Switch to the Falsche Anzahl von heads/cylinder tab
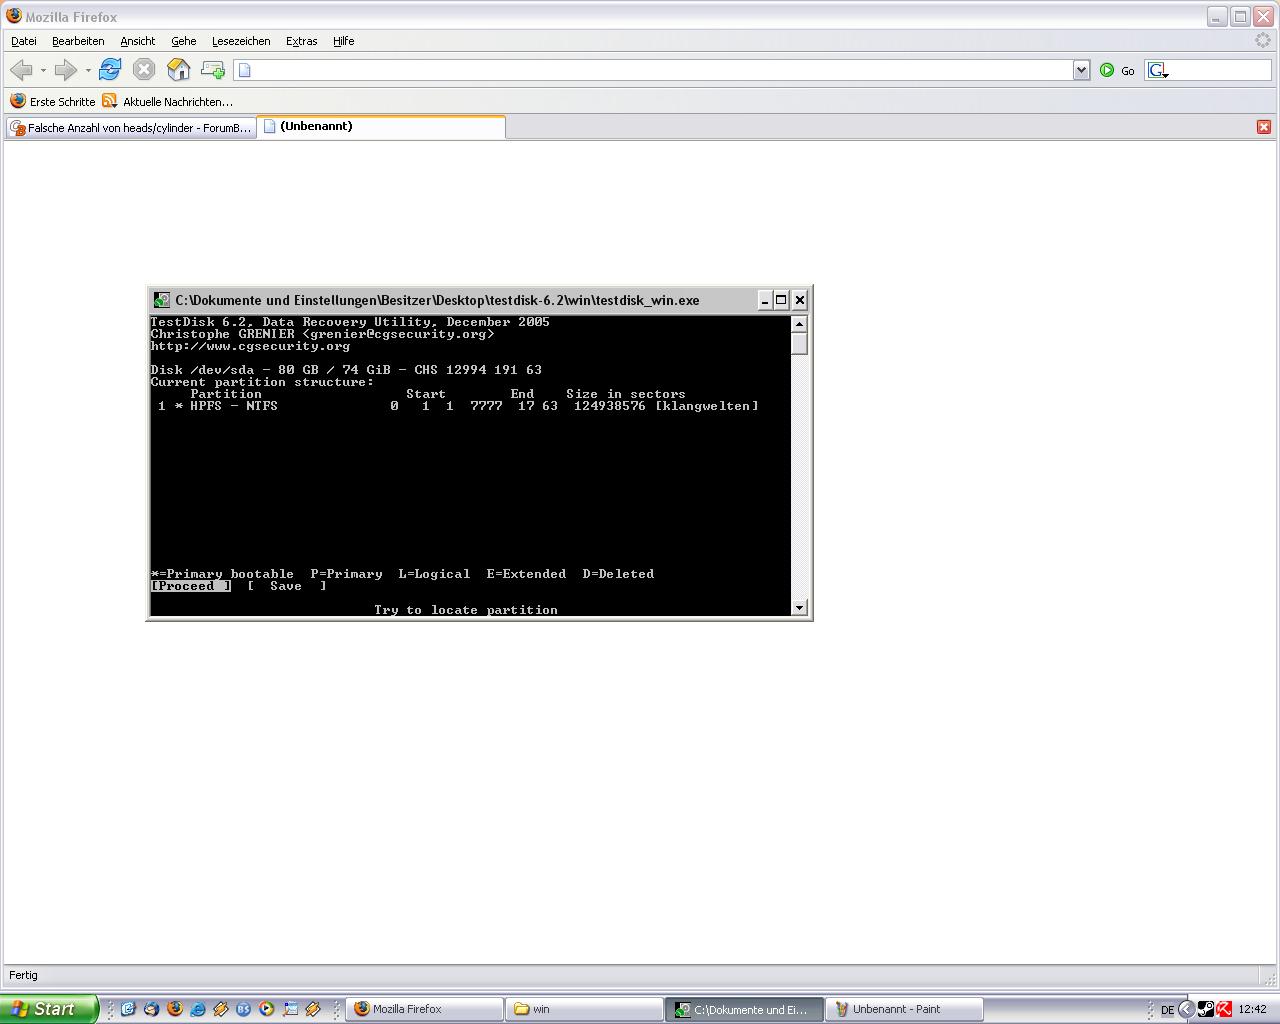This screenshot has height=1024, width=1280. pyautogui.click(x=131, y=128)
